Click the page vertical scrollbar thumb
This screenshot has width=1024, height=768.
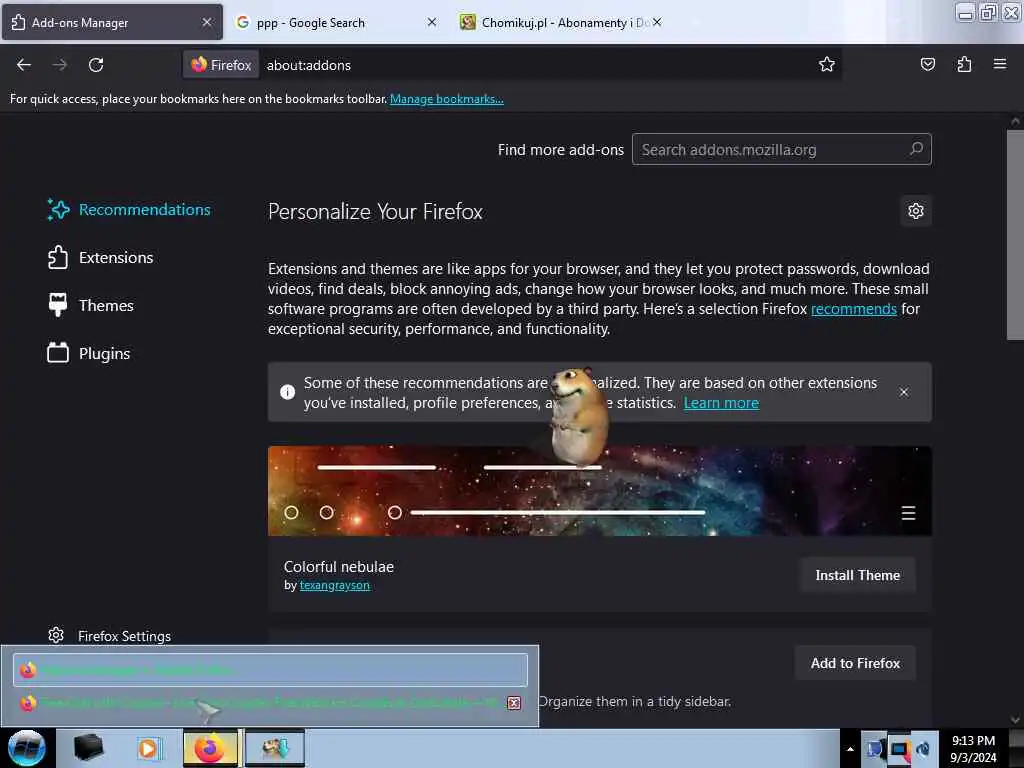(x=1015, y=234)
